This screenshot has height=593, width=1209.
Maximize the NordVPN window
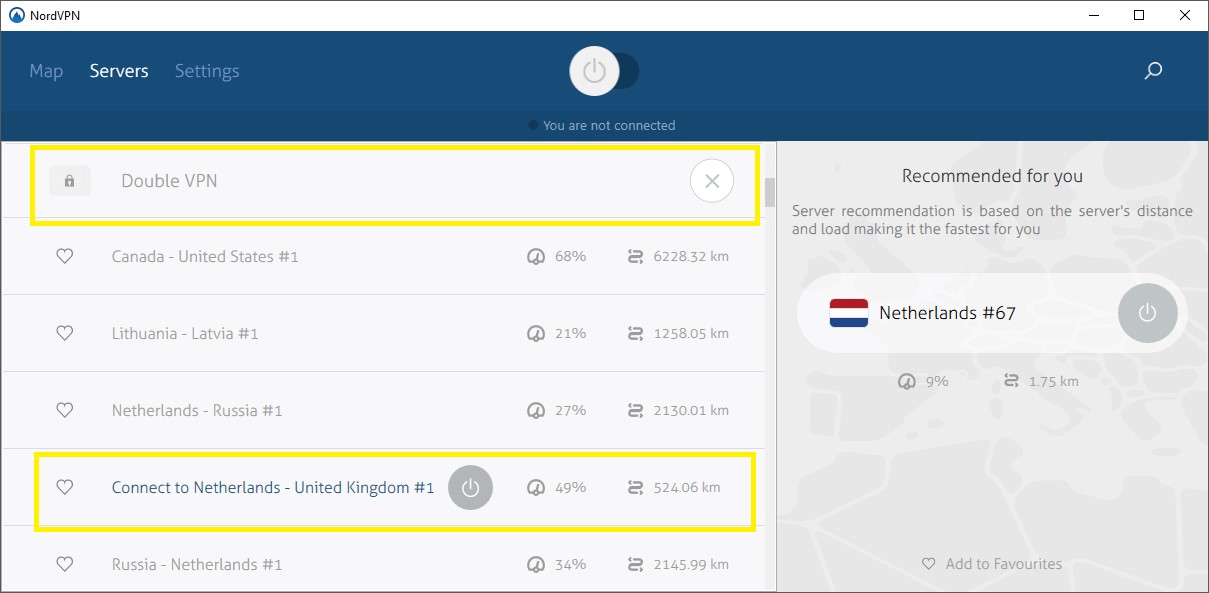tap(1139, 15)
